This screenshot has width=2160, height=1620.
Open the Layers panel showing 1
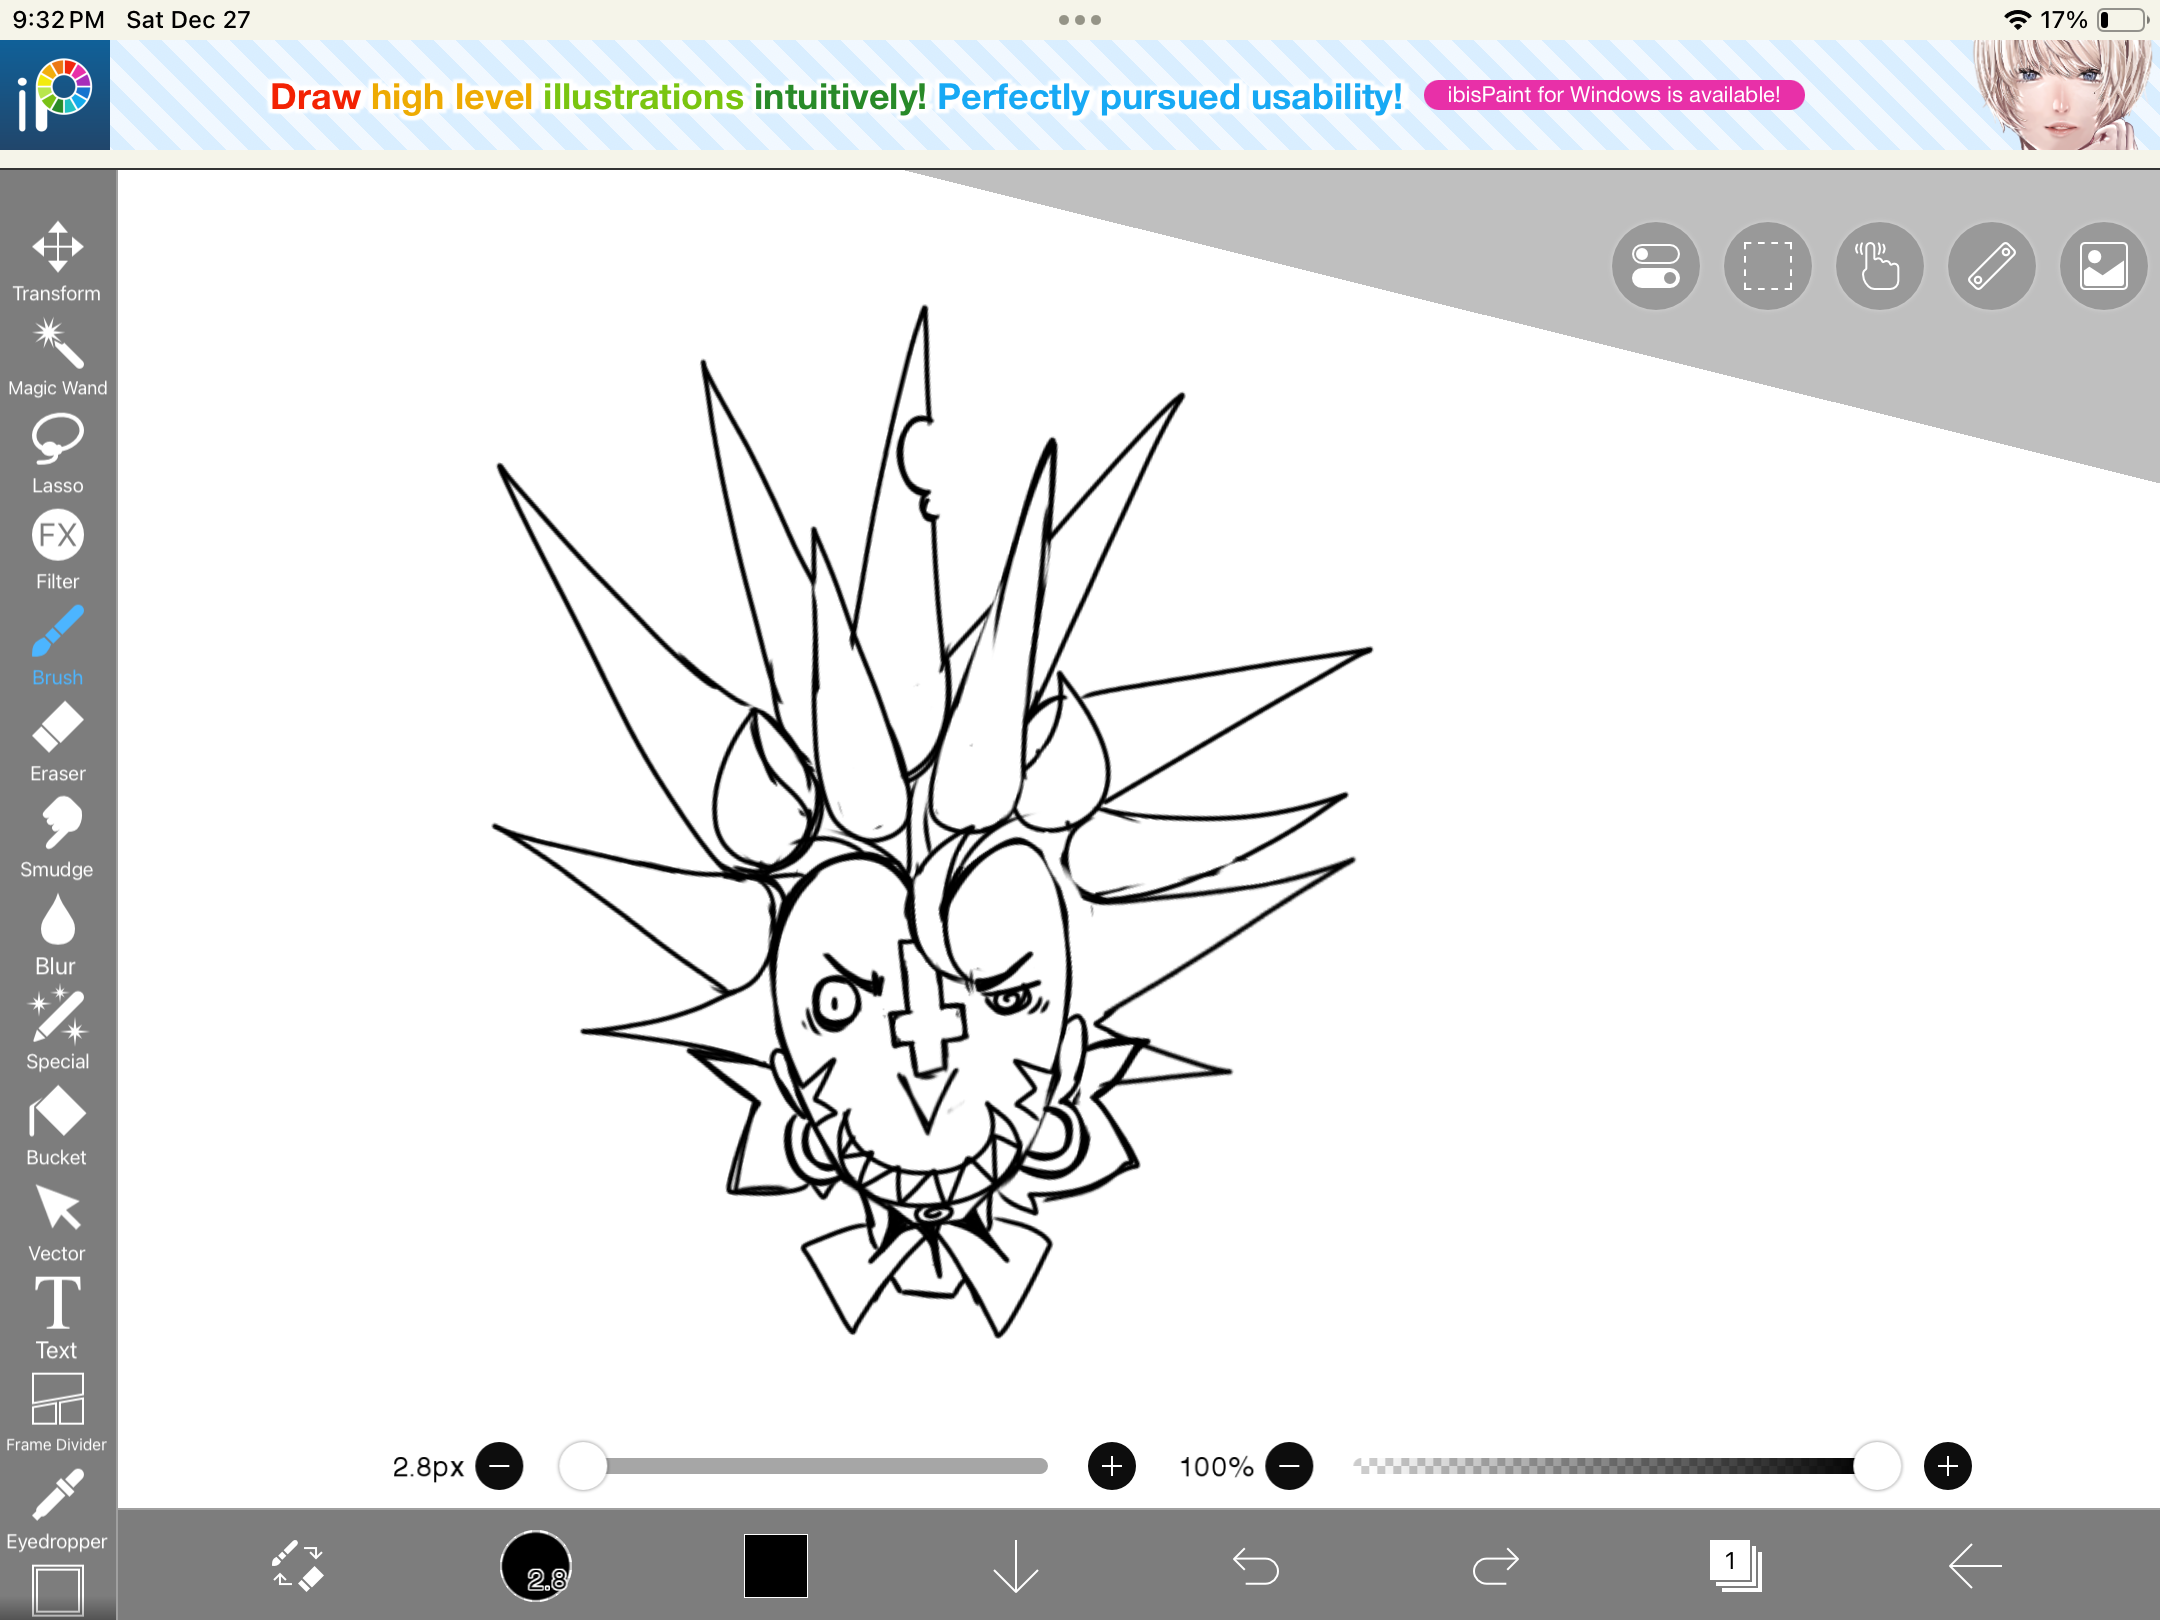(x=1735, y=1565)
